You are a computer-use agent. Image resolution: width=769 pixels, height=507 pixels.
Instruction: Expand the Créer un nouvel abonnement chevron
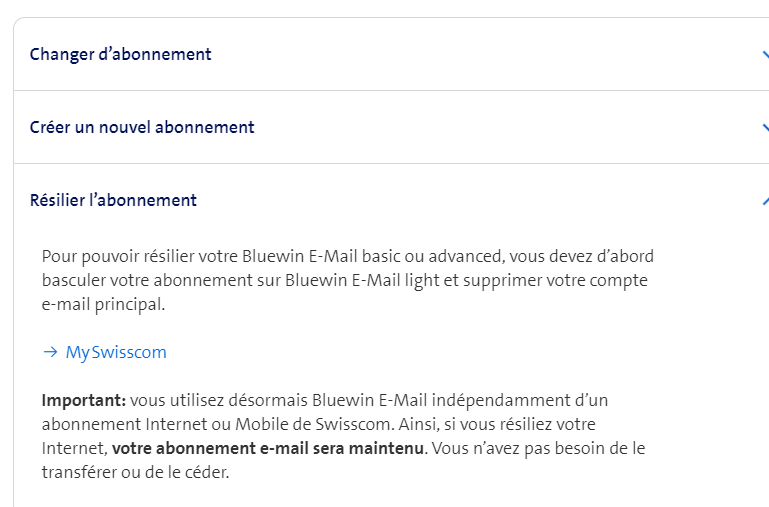[x=764, y=127]
